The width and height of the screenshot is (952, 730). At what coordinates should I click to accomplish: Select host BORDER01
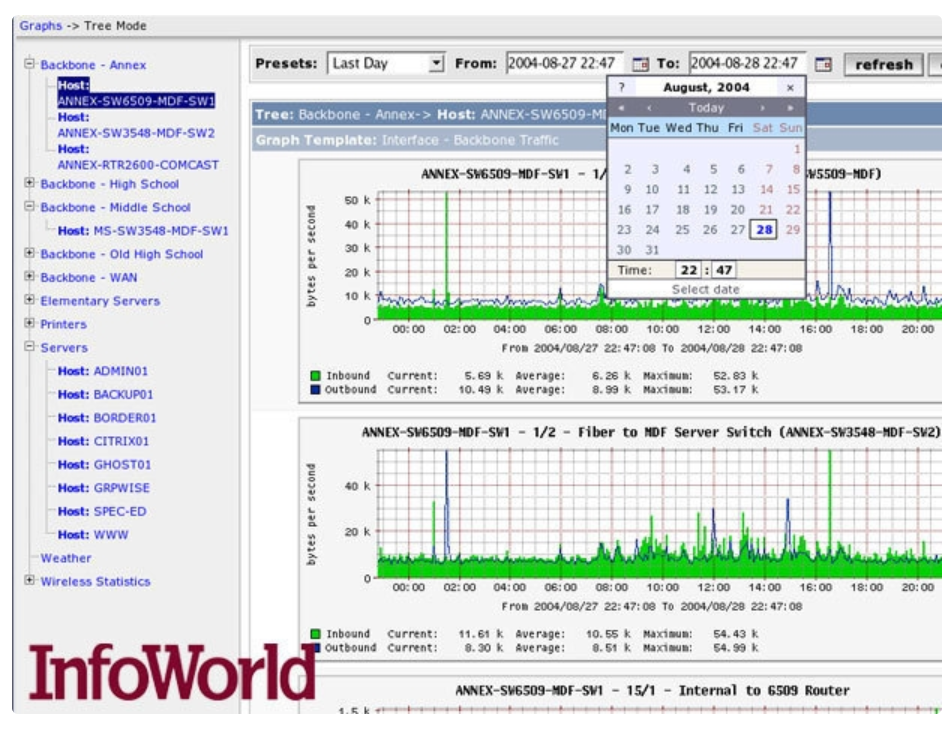tap(107, 418)
